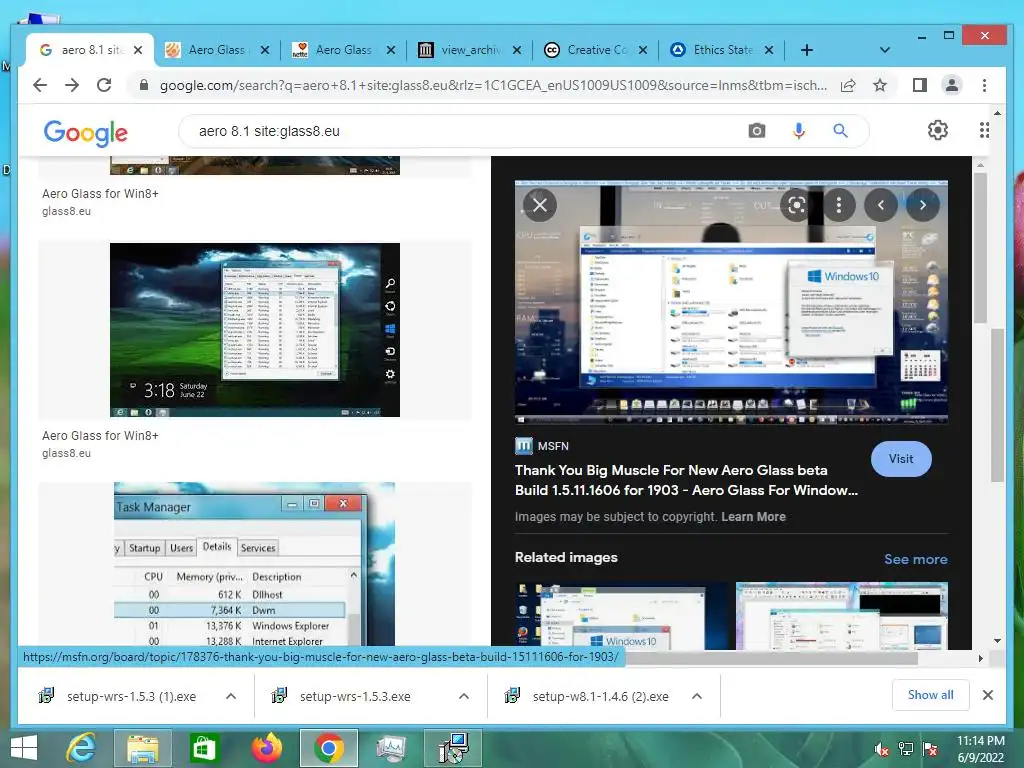Image resolution: width=1024 pixels, height=768 pixels.
Task: Show the next image result
Action: [x=923, y=205]
